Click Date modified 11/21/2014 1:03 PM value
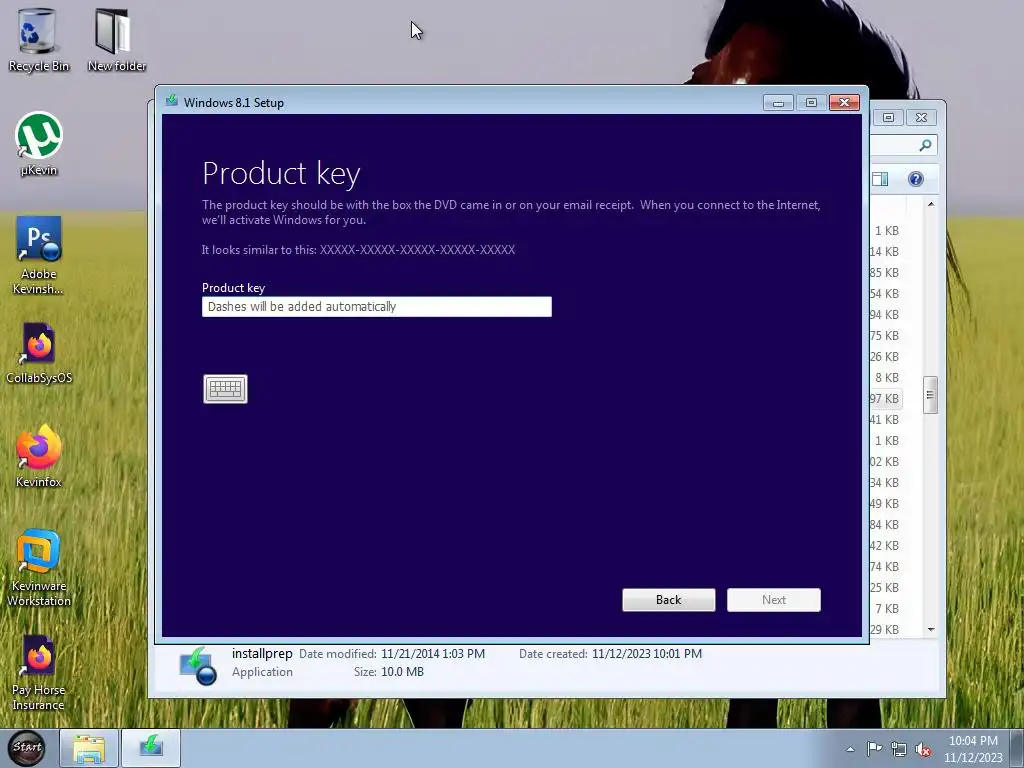The width and height of the screenshot is (1024, 768). click(433, 654)
